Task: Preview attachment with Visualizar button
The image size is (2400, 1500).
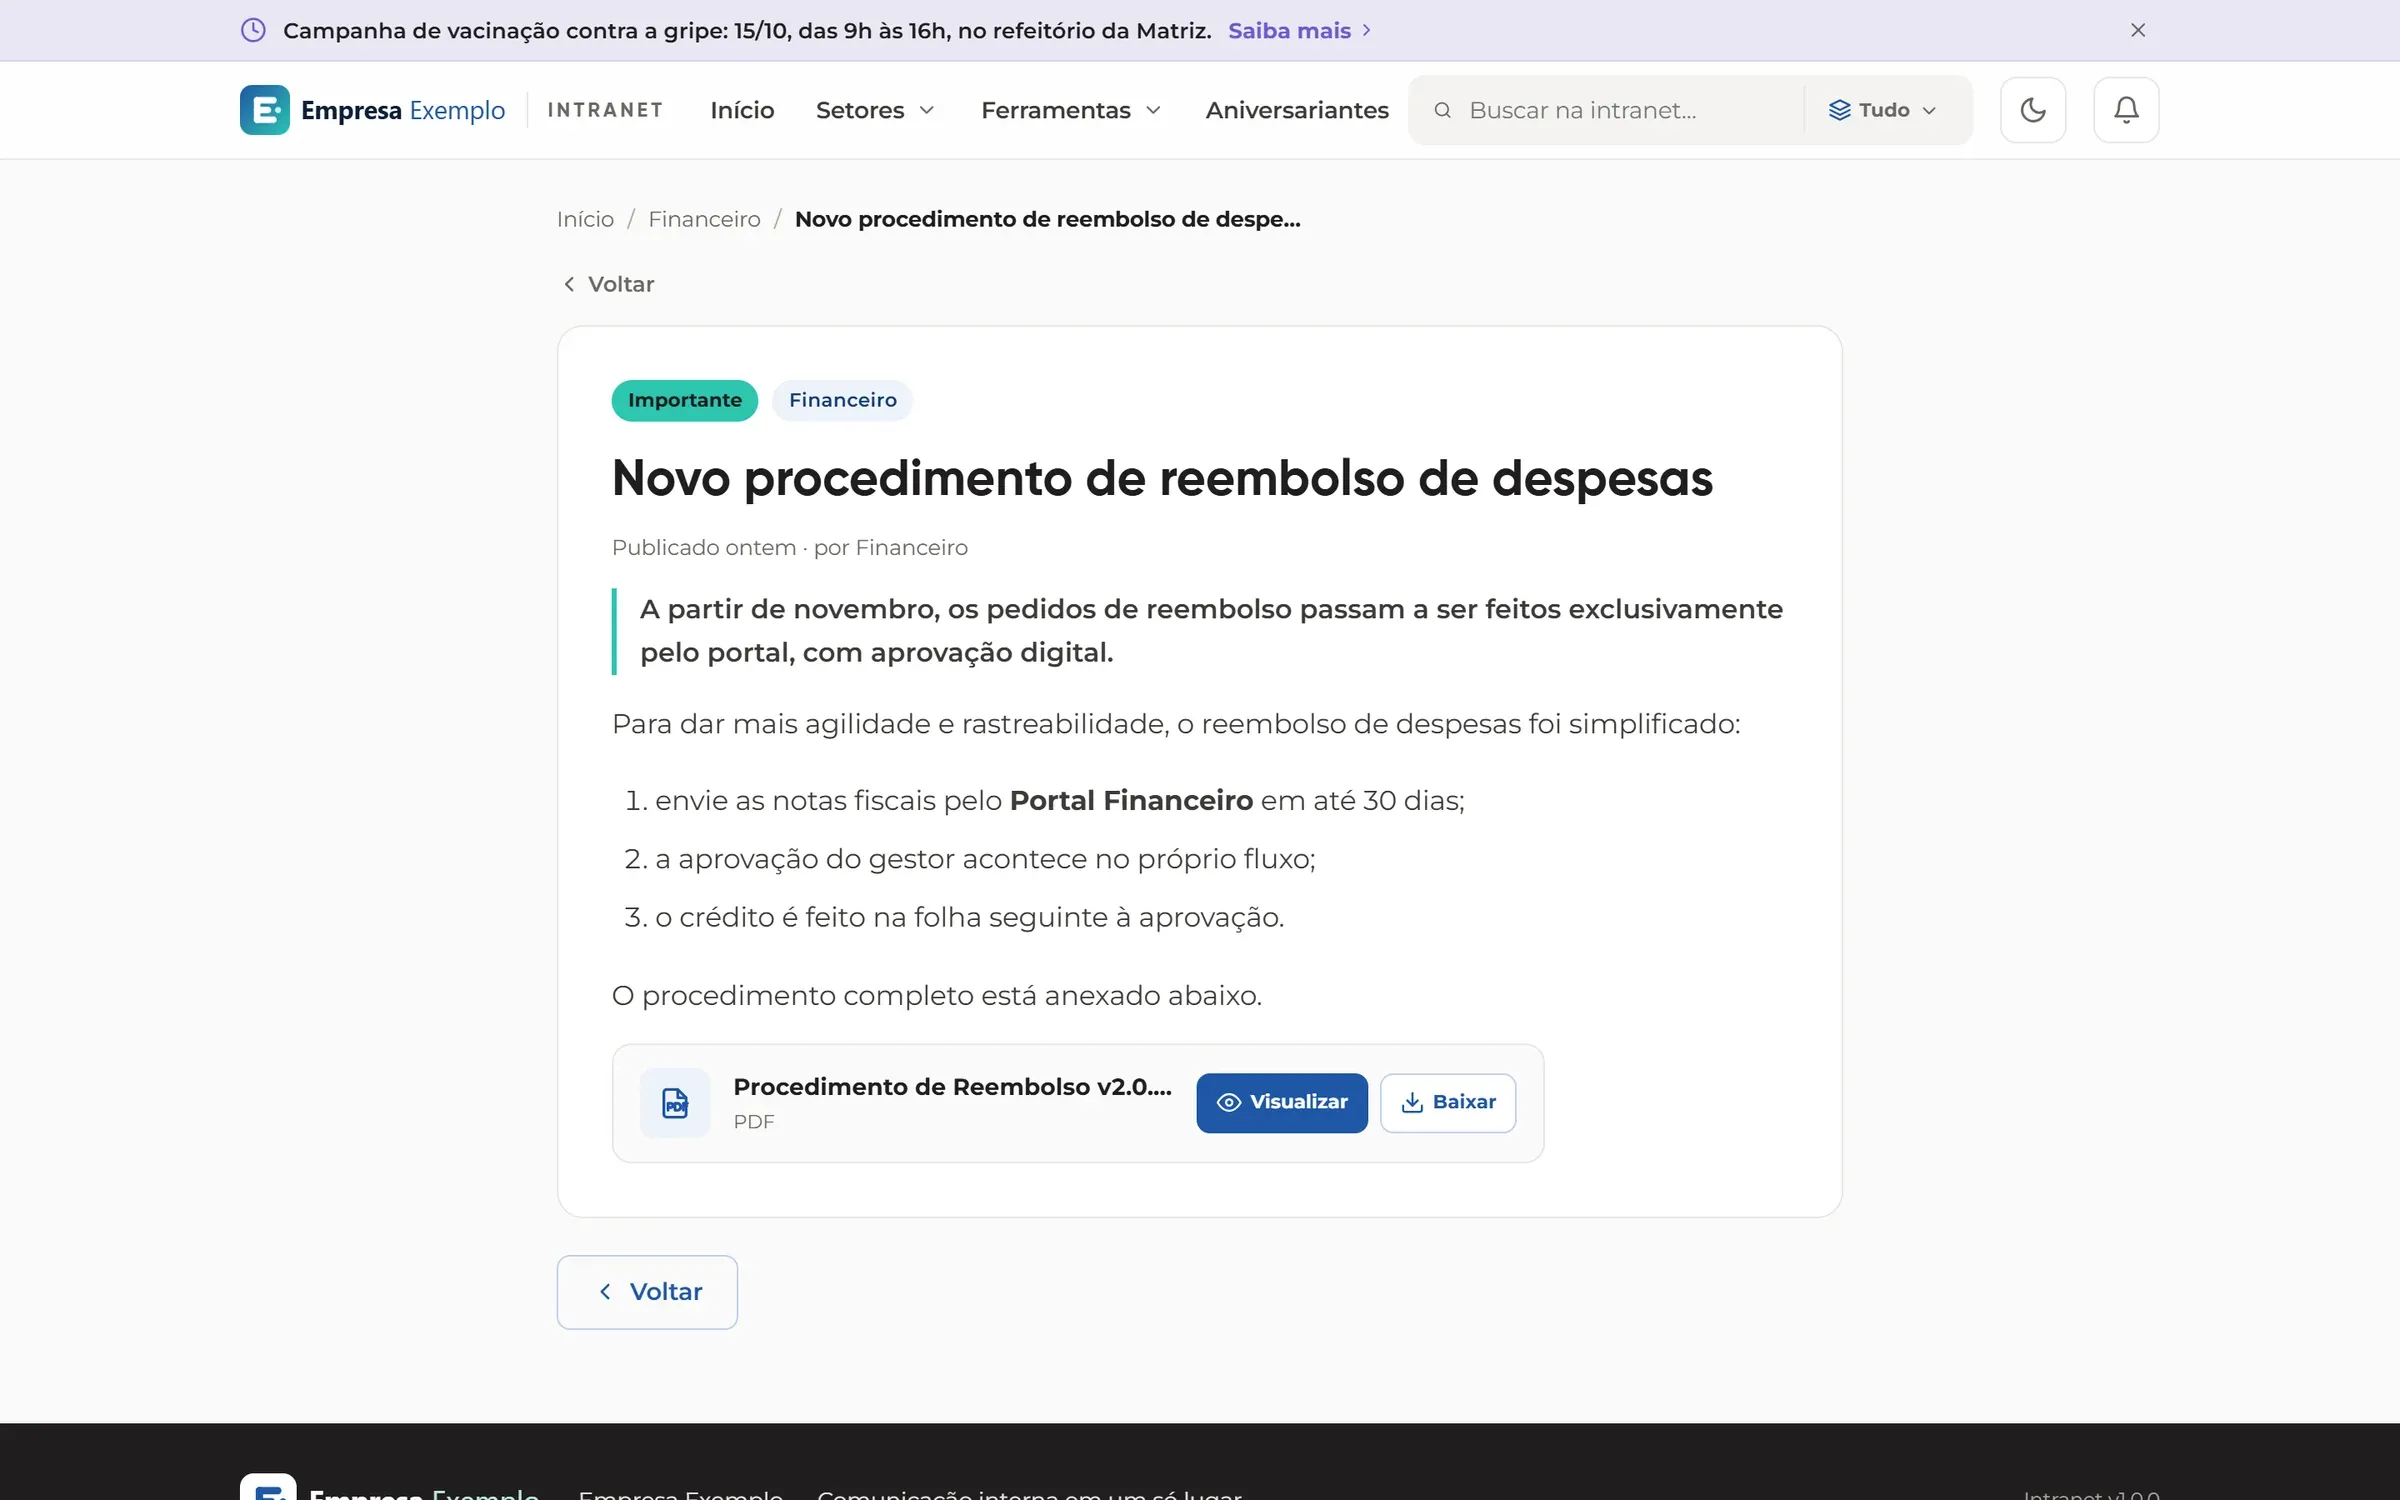Action: [x=1282, y=1103]
